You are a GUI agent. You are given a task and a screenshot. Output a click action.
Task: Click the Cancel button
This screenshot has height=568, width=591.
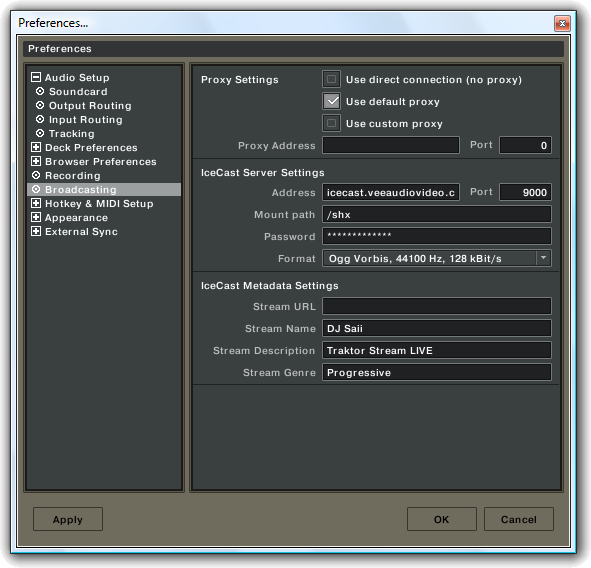pyautogui.click(x=519, y=519)
